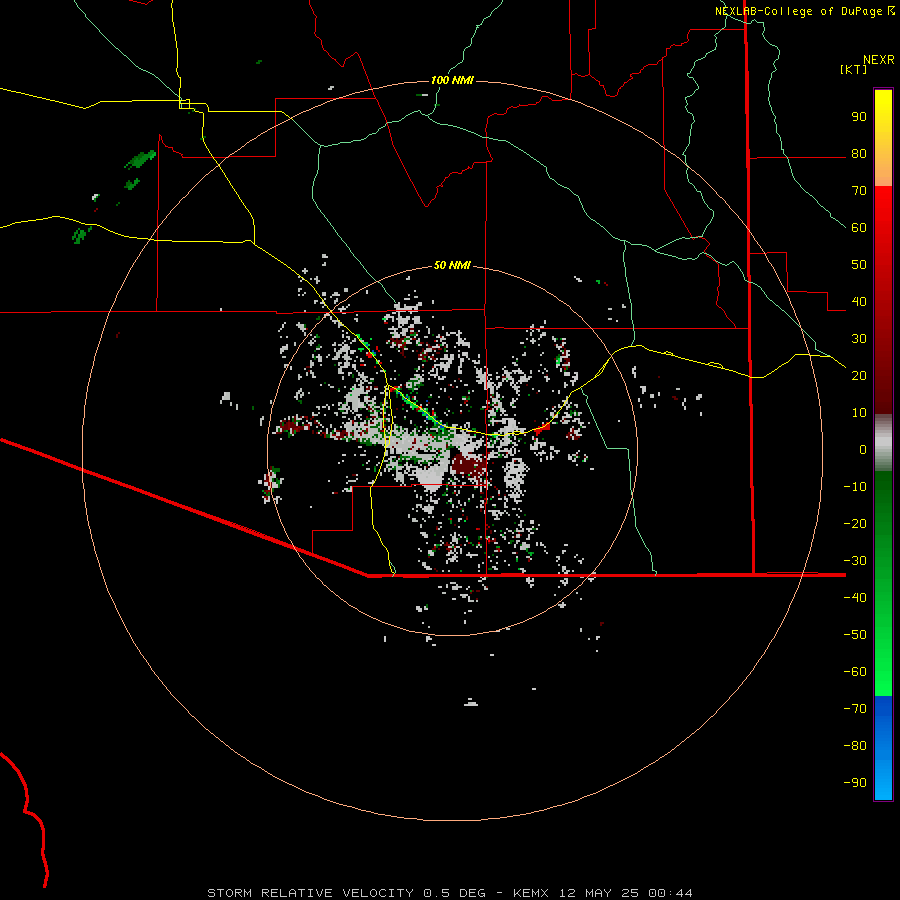Click the bright red 60-70 color bar segment
The height and width of the screenshot is (900, 900).
pos(883,208)
